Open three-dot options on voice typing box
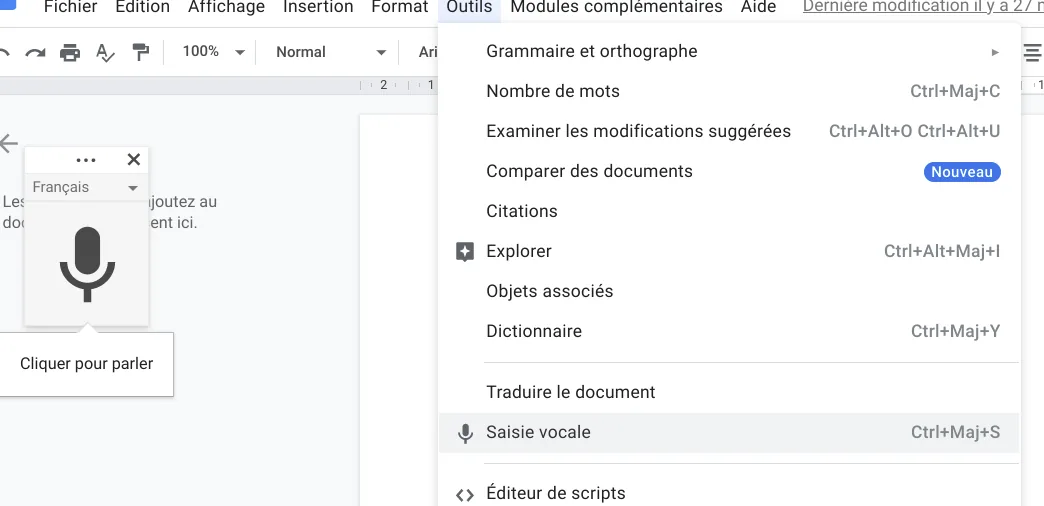This screenshot has width=1044, height=506. (x=86, y=160)
